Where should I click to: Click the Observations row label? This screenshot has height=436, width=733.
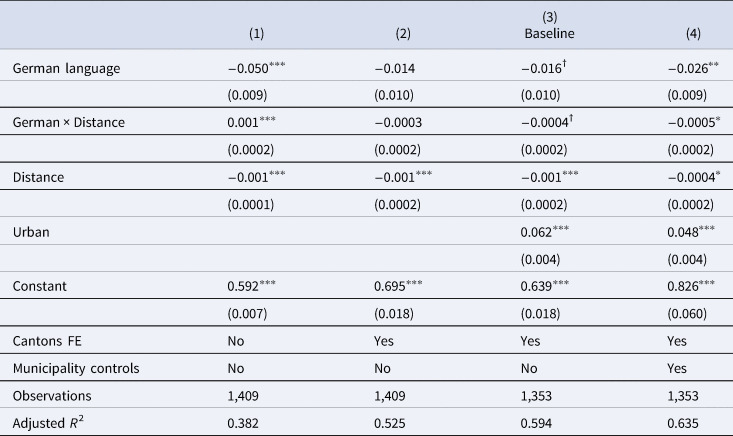point(52,396)
